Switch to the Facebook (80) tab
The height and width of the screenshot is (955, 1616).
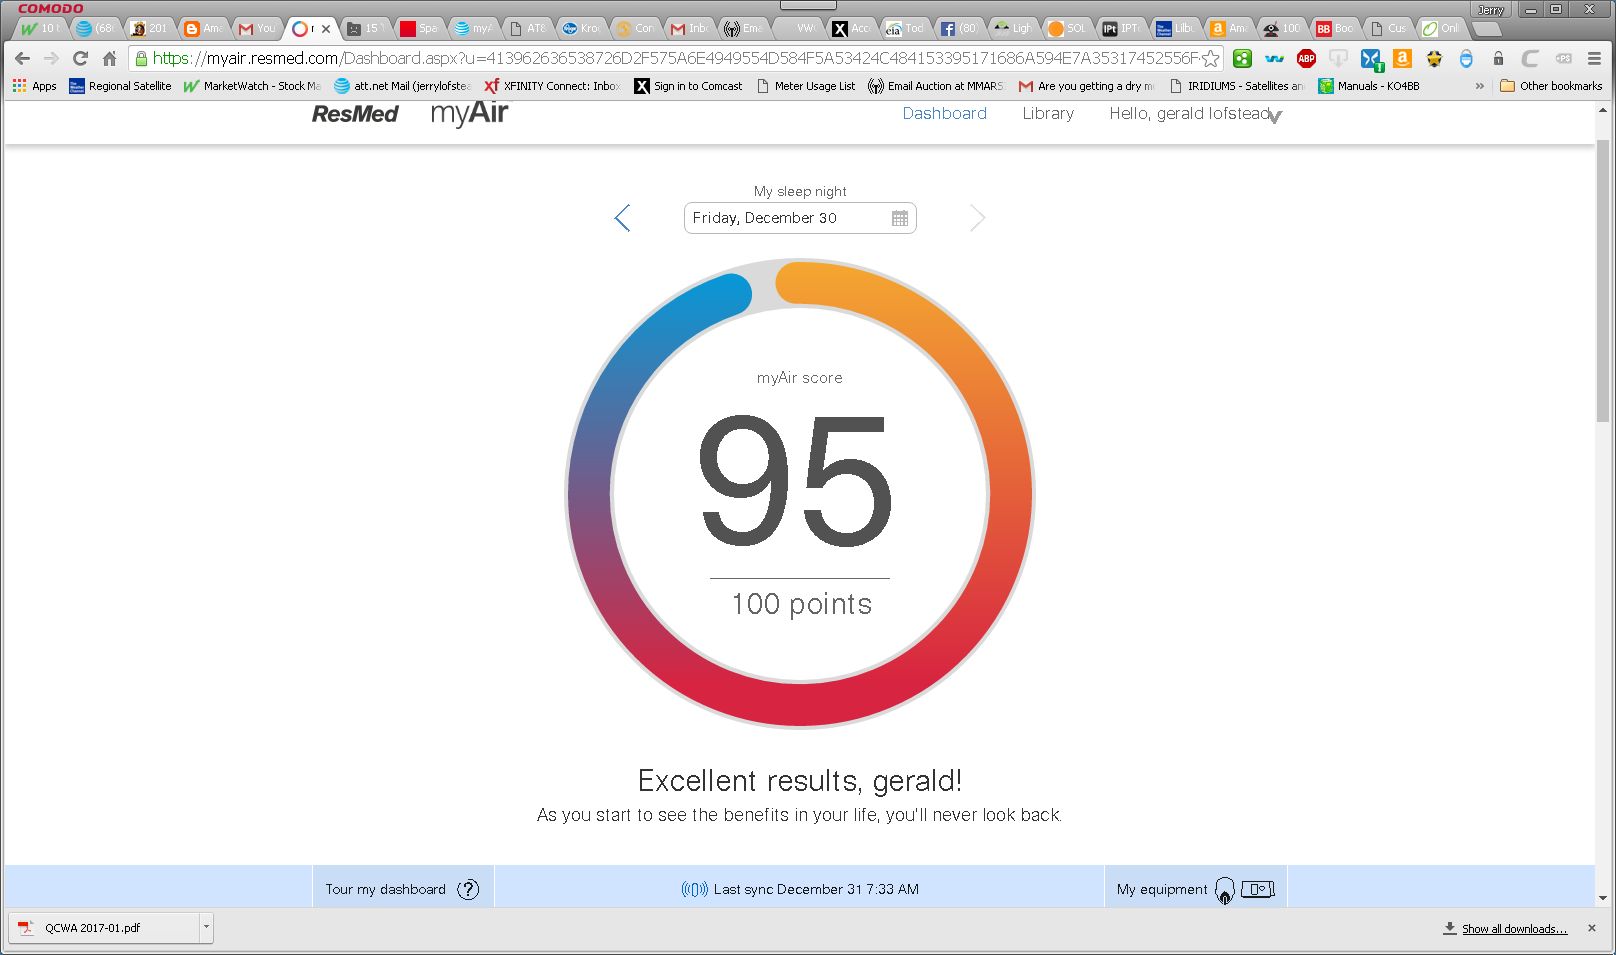[959, 28]
